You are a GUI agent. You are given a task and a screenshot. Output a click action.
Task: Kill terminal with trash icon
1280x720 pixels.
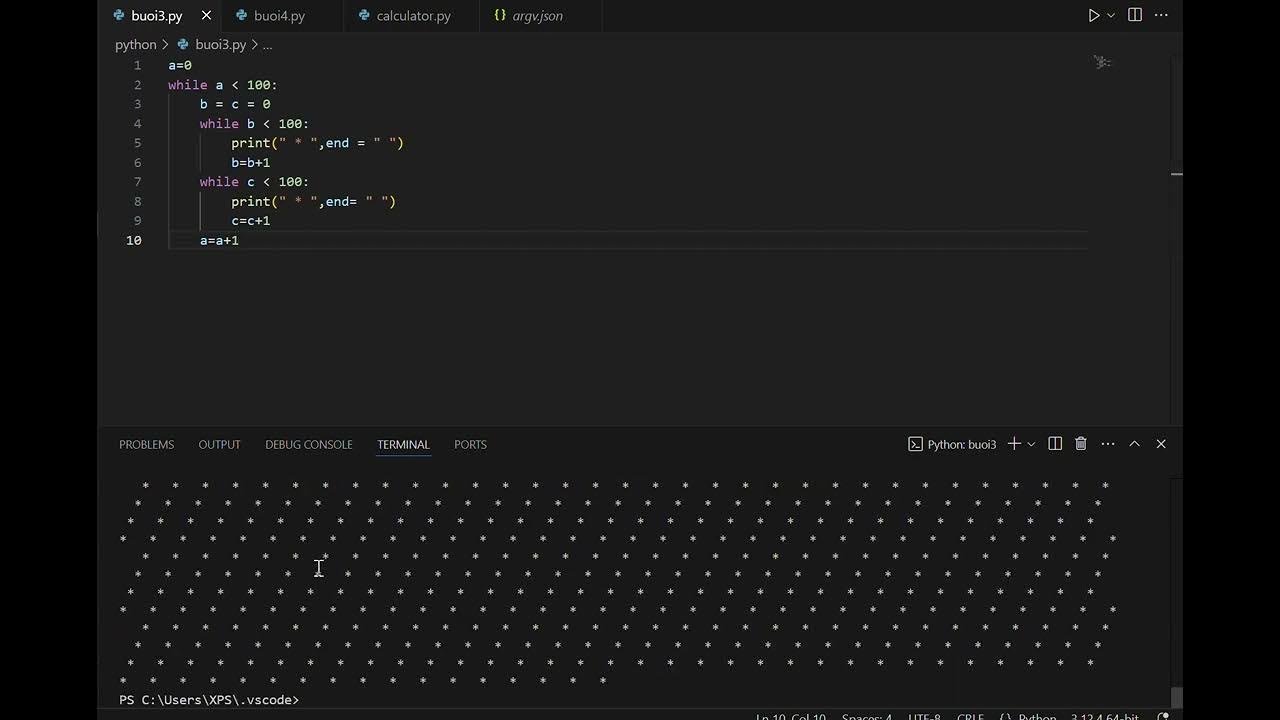(1081, 444)
